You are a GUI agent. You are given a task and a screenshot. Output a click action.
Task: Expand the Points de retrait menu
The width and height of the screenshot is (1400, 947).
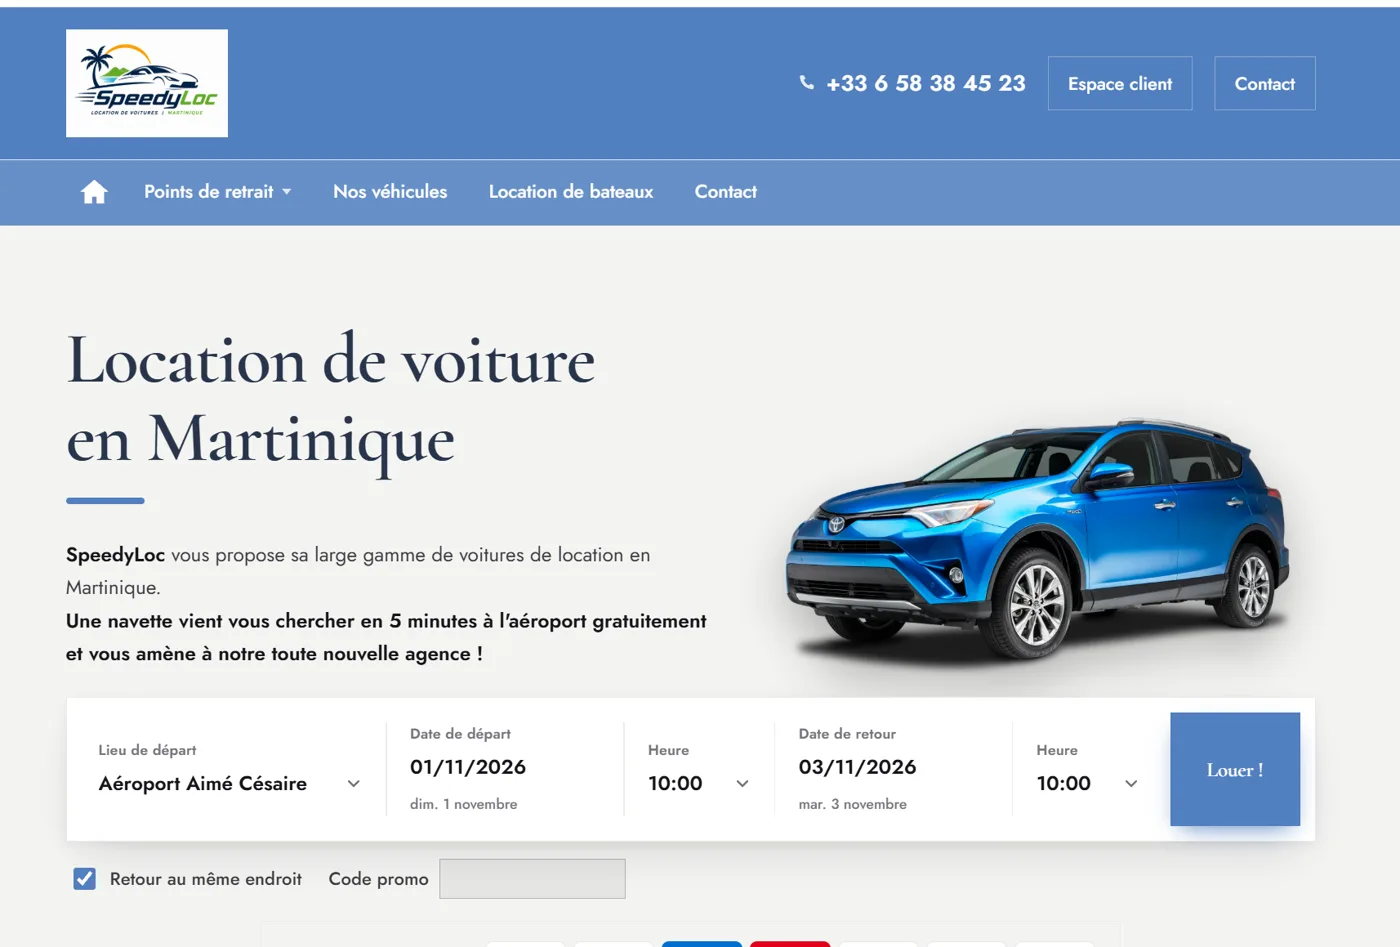[x=218, y=192]
